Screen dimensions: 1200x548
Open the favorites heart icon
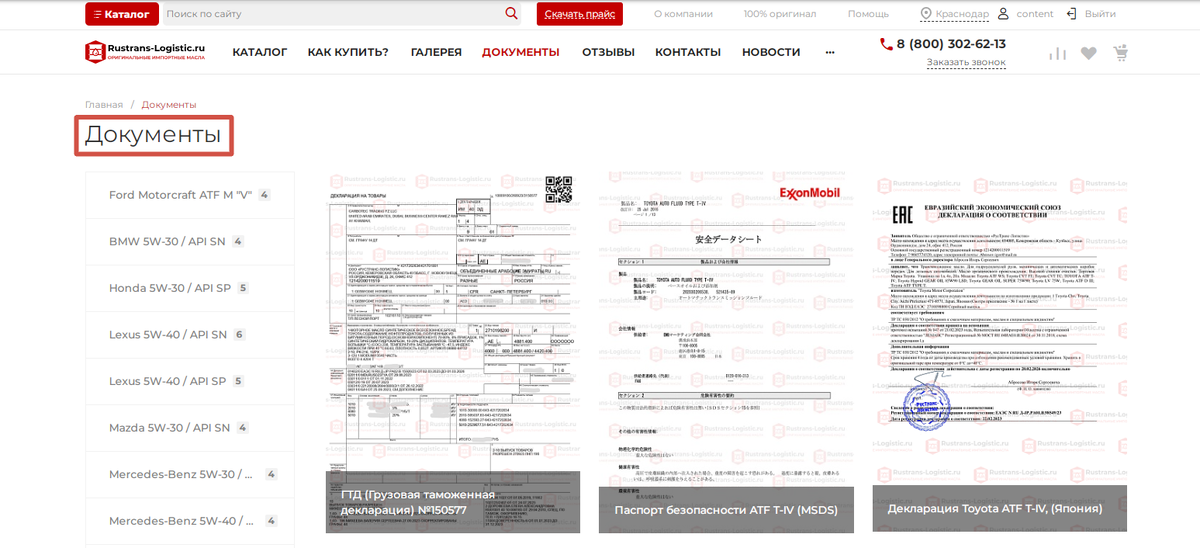coord(1089,54)
